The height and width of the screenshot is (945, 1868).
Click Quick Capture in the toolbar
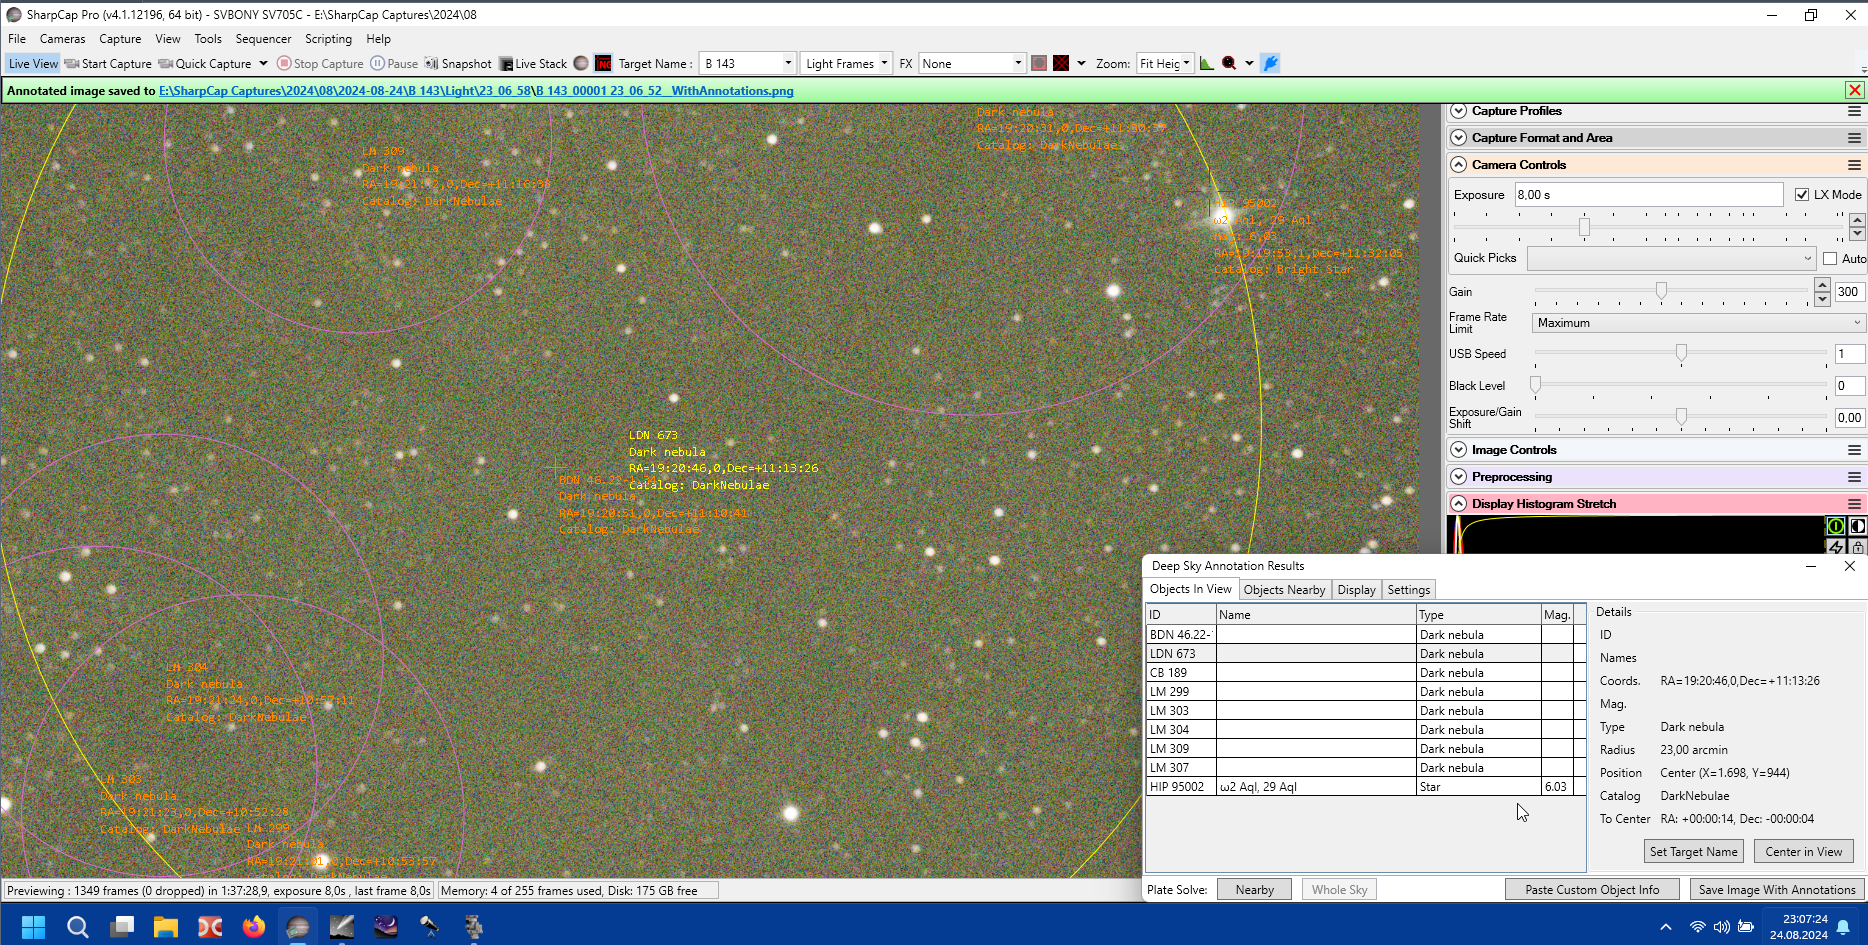tap(205, 63)
